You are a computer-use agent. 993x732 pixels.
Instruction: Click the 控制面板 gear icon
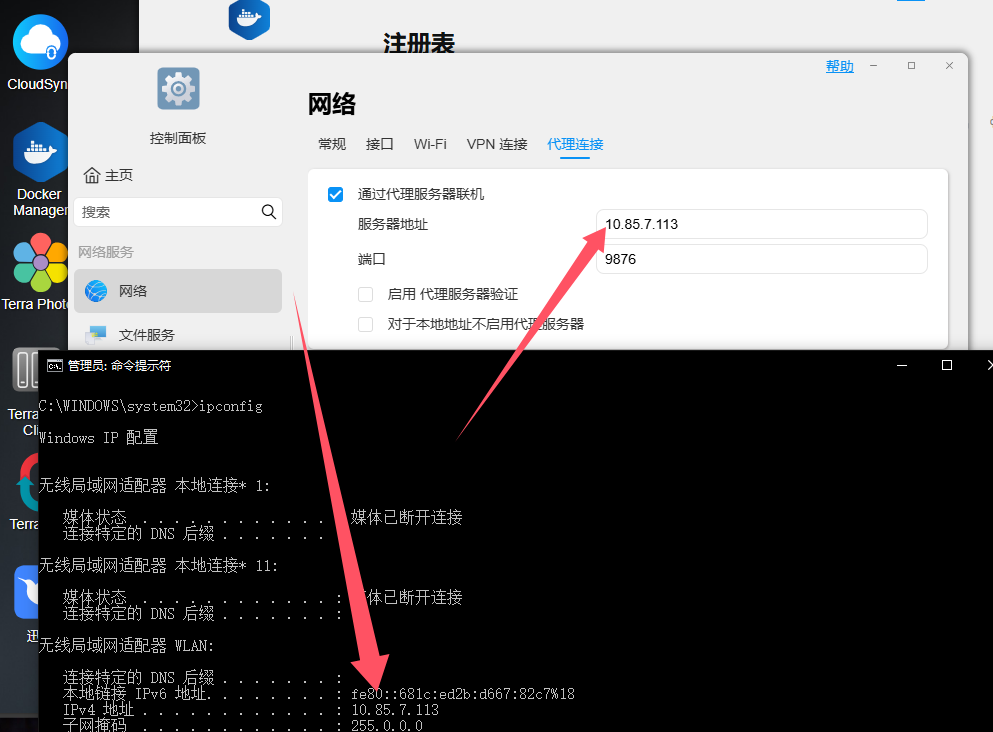(179, 89)
